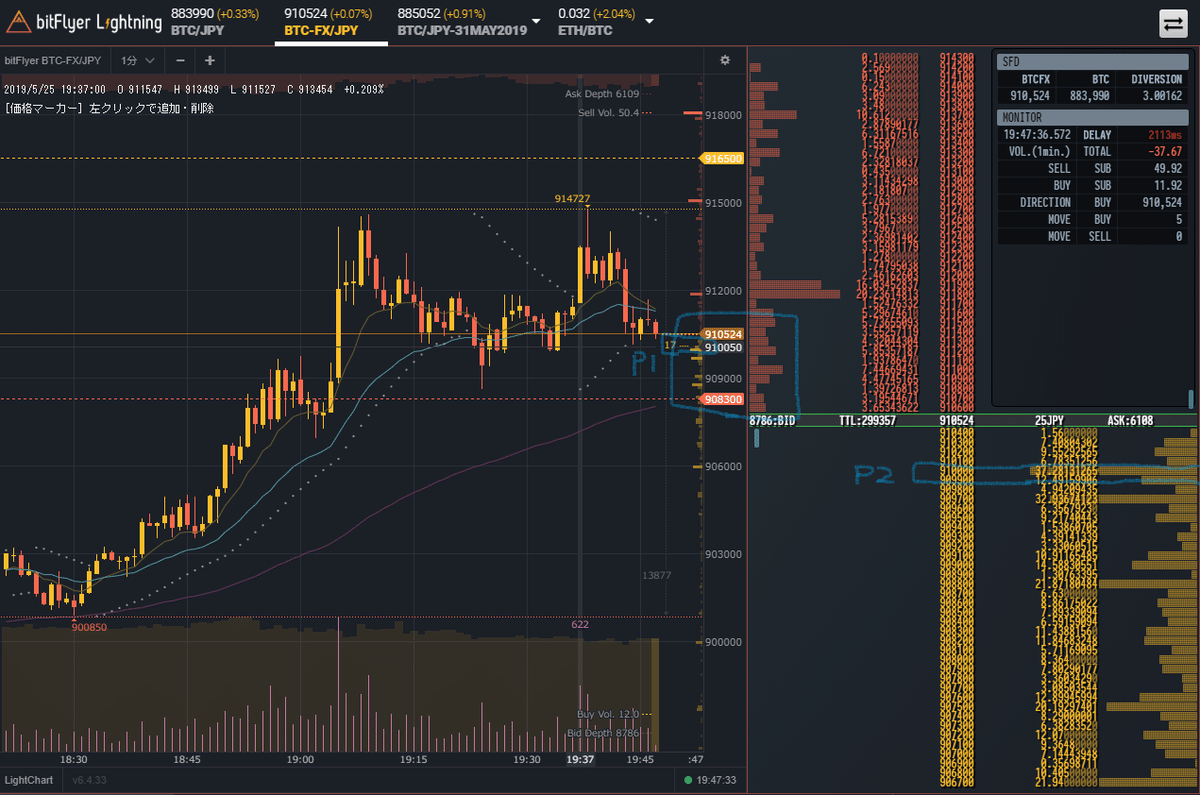Click the 910524 current price label

tap(721, 334)
